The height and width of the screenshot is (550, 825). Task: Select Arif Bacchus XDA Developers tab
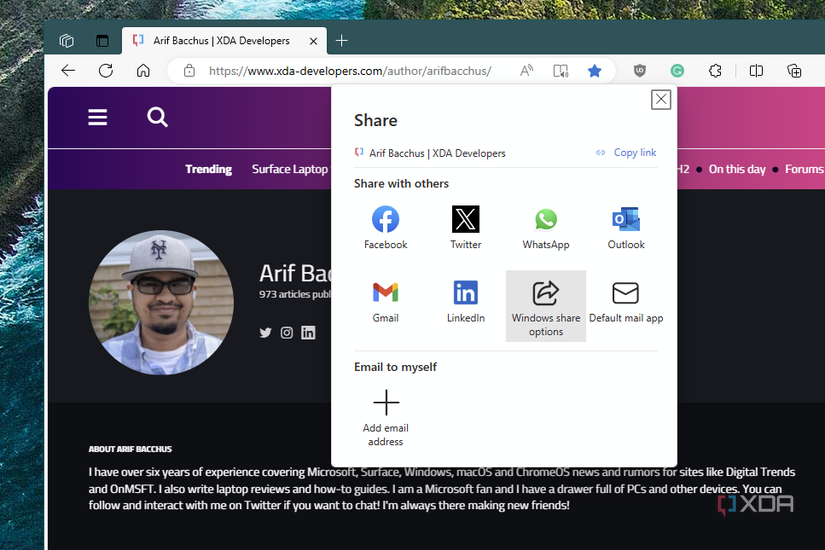tap(221, 41)
